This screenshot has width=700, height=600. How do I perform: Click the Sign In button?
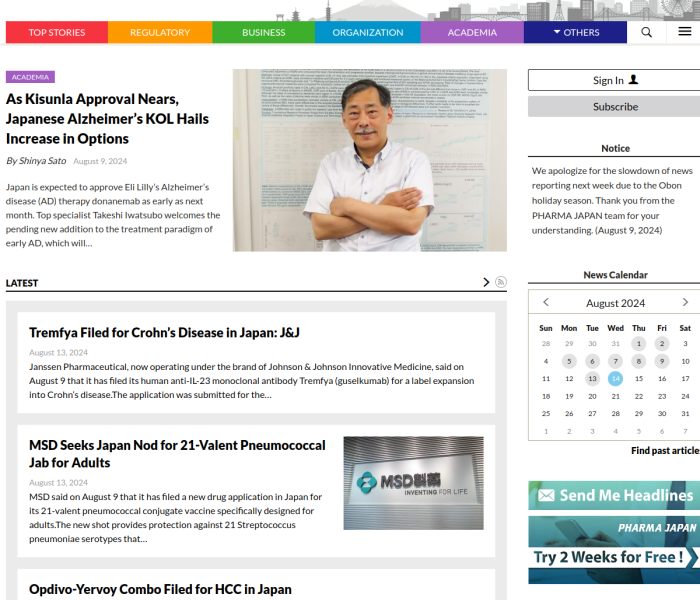click(x=614, y=80)
